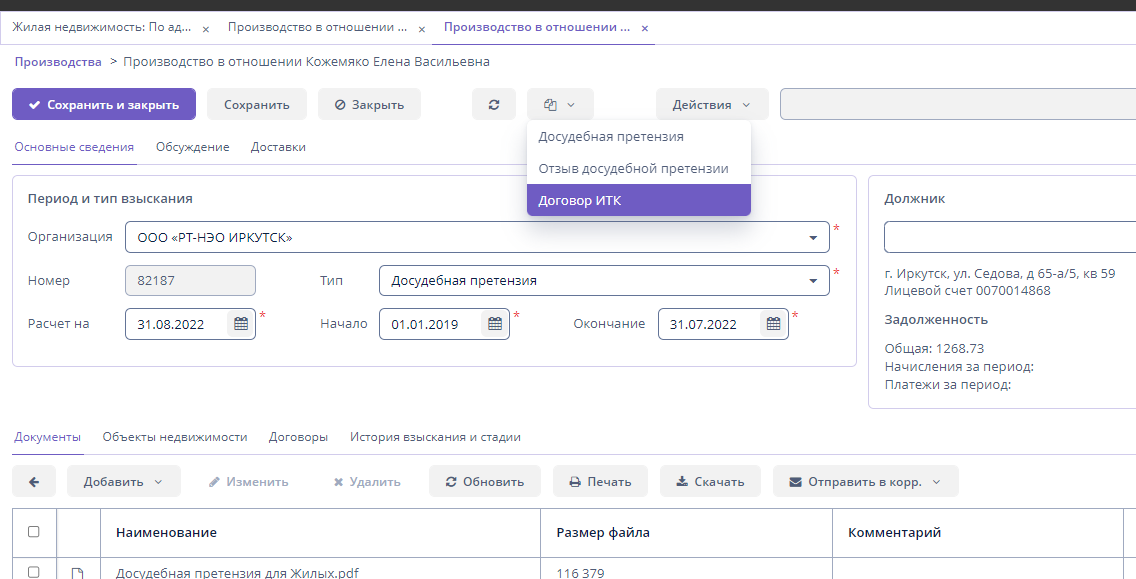This screenshot has height=579, width=1136.
Task: Open the 'Действия' dropdown menu
Action: click(x=711, y=105)
